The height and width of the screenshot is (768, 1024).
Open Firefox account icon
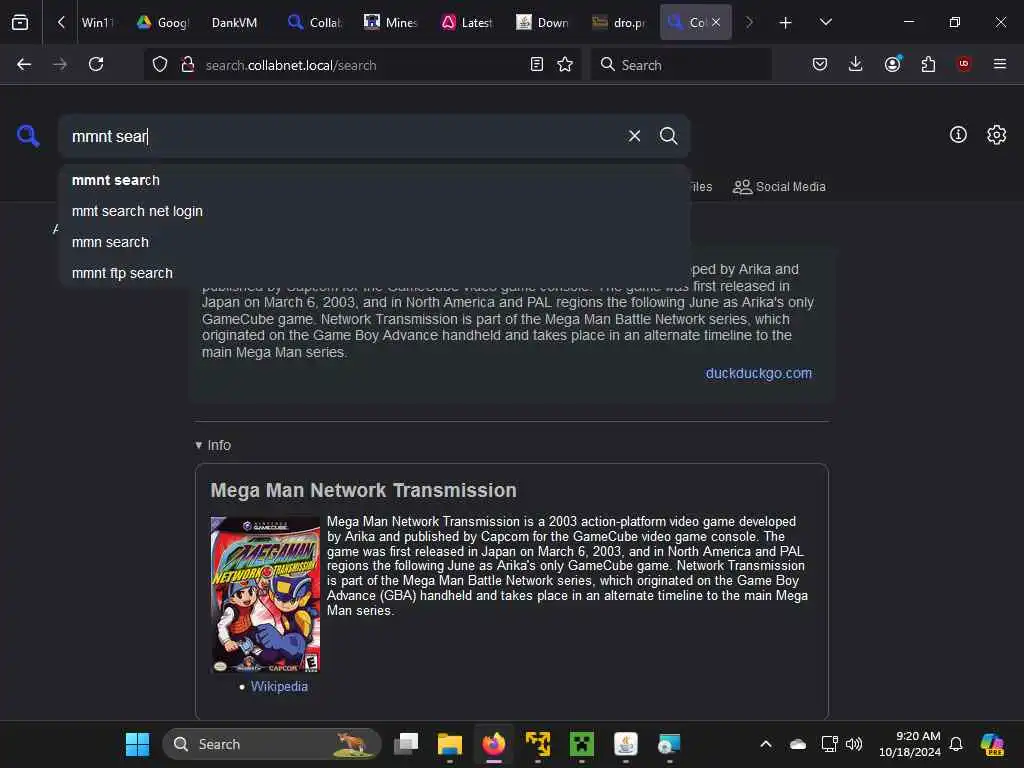[x=892, y=64]
